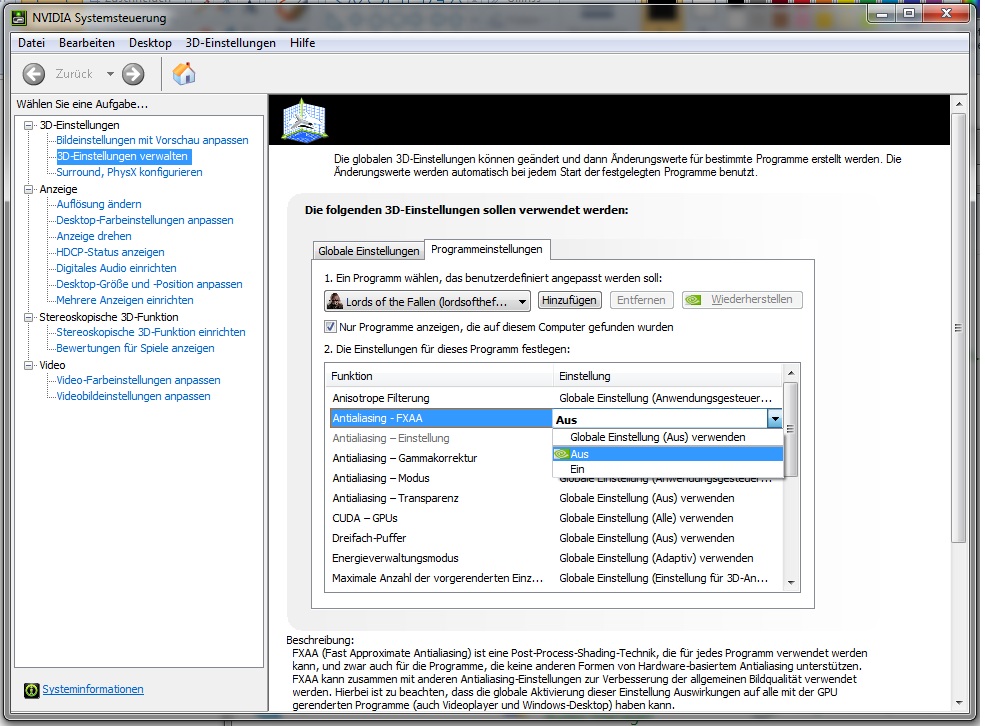Select the Anisotrope Filterung row
Screen dimensions: 985x726
(x=554, y=398)
